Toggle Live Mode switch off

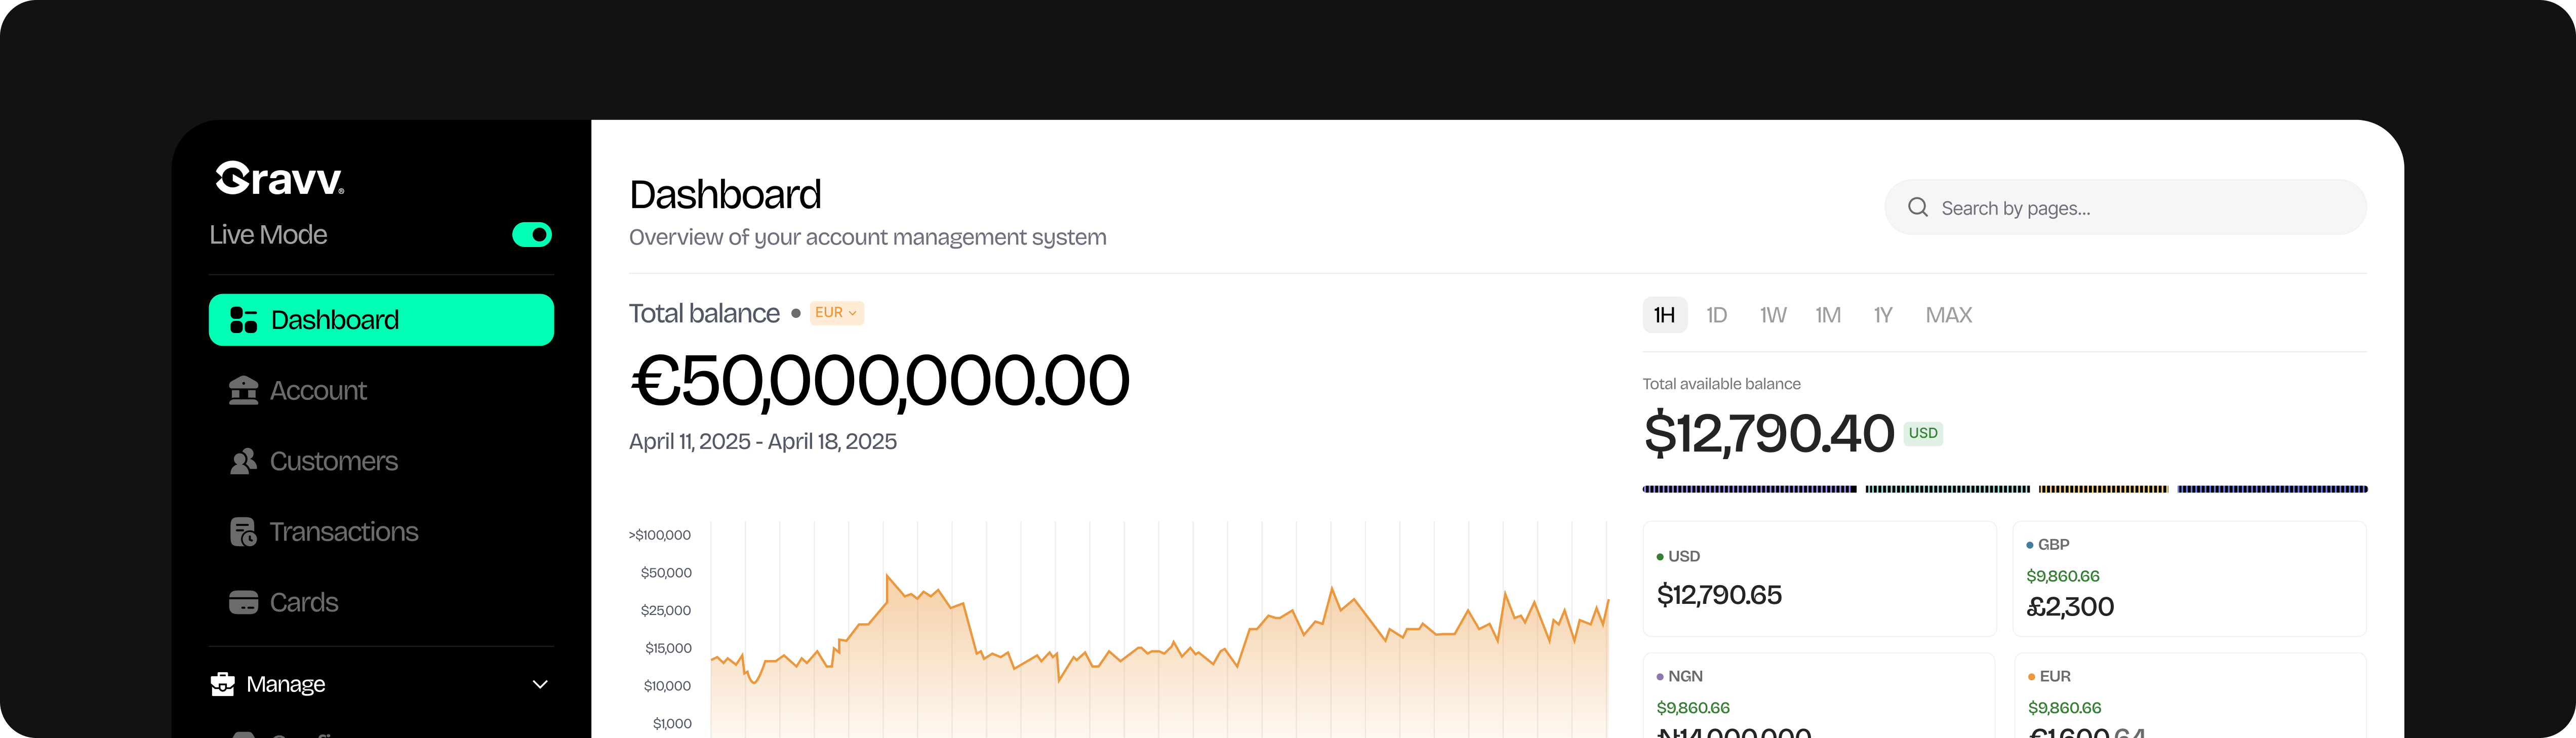coord(532,234)
